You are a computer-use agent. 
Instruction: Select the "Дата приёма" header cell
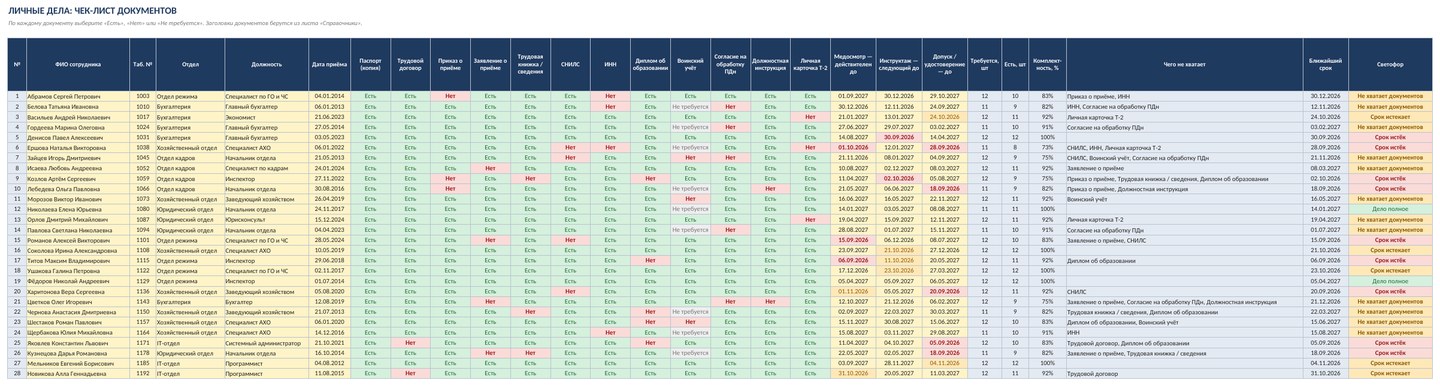point(329,64)
